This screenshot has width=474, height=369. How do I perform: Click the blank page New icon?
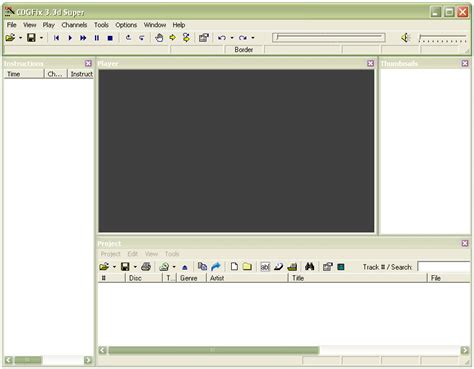click(x=234, y=267)
